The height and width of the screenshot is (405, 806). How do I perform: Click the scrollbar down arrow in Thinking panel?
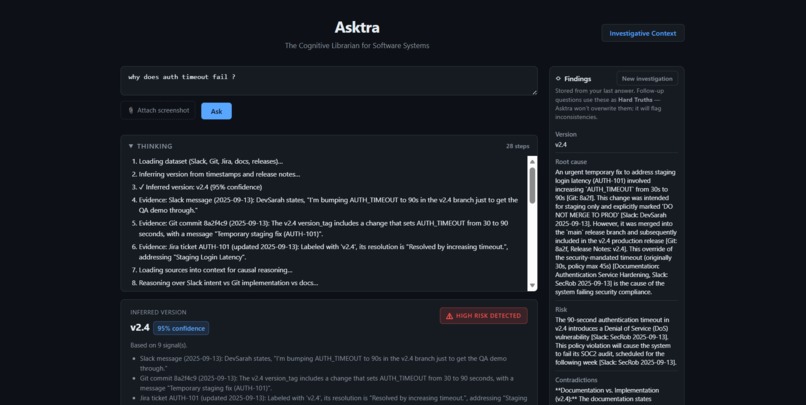point(532,285)
